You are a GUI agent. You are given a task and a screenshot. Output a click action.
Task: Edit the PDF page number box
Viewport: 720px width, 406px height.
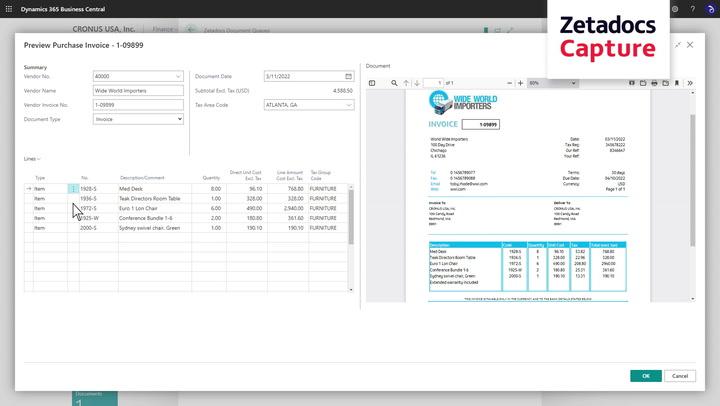pos(433,83)
